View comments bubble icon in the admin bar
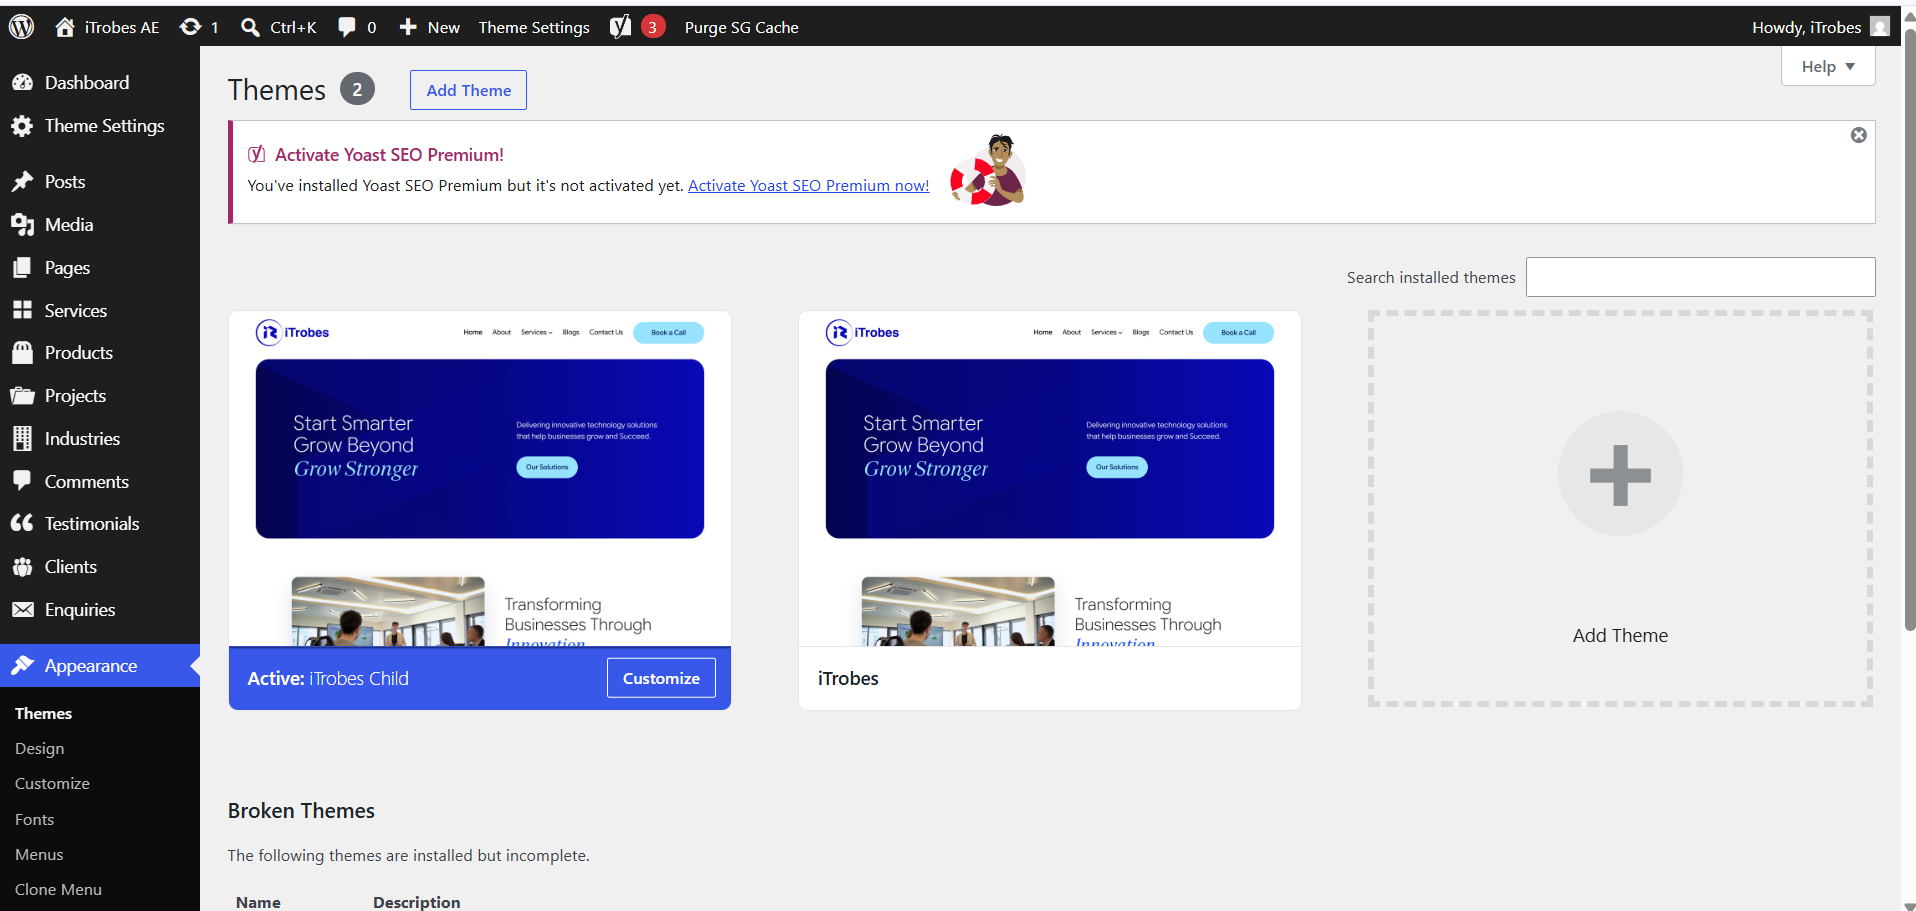 coord(347,27)
